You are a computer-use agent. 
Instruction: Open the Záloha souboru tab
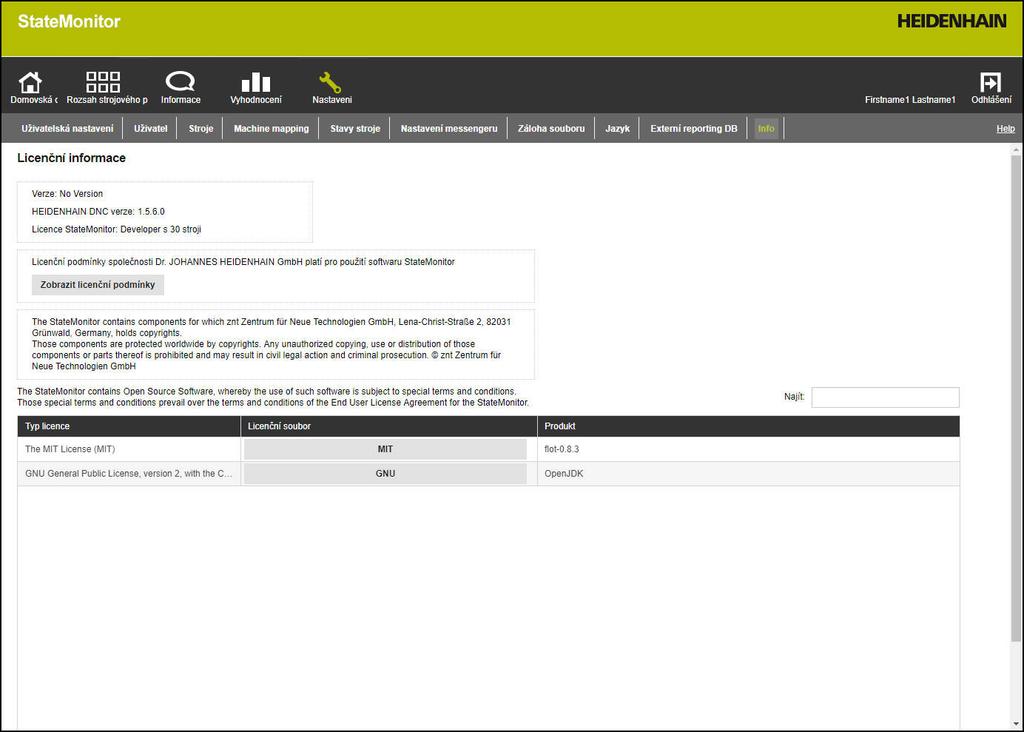pos(551,129)
